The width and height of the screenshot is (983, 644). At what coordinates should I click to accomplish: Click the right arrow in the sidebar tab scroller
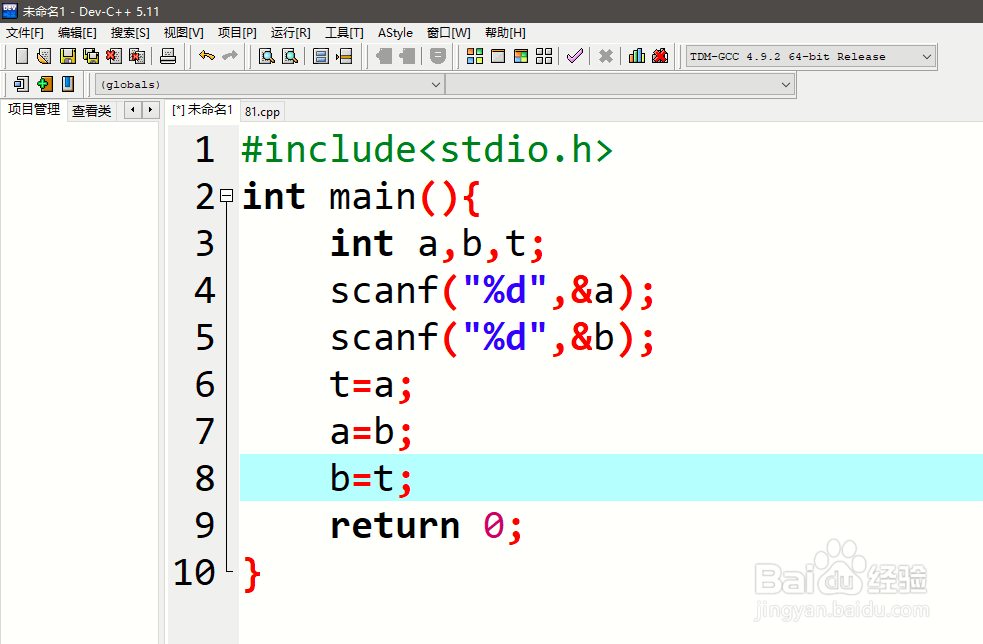coord(150,110)
